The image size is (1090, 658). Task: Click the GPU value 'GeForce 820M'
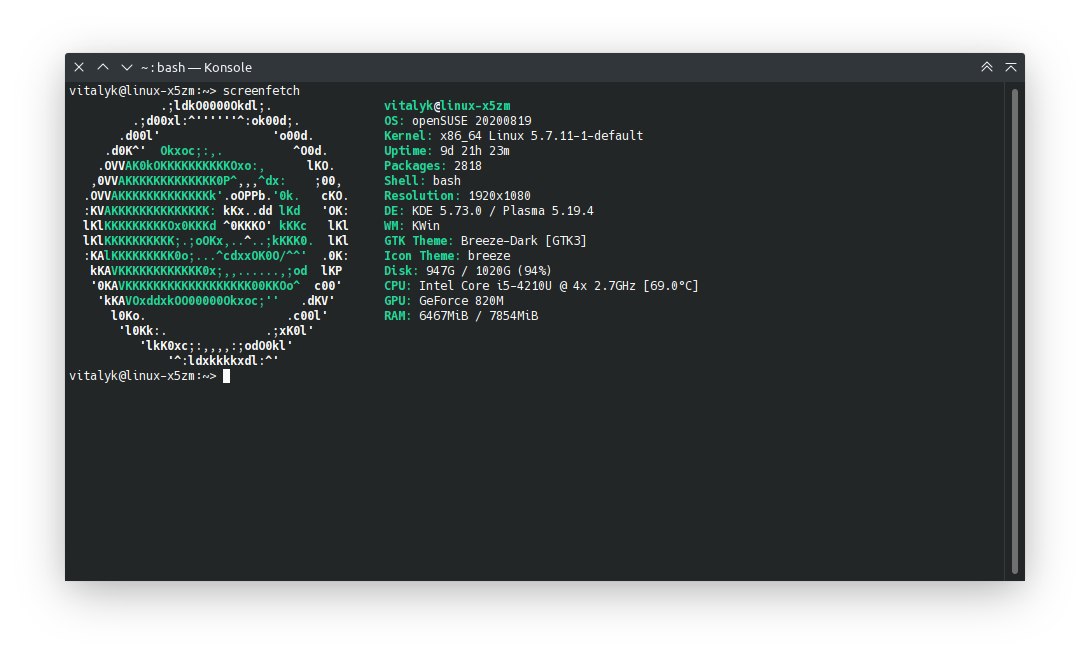click(461, 301)
